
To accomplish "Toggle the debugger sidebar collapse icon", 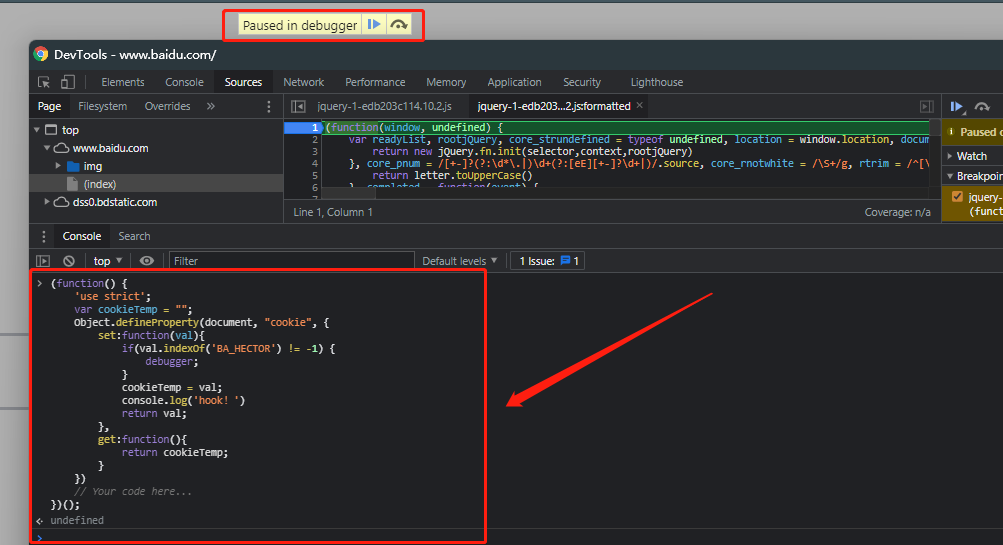I will pyautogui.click(x=926, y=106).
